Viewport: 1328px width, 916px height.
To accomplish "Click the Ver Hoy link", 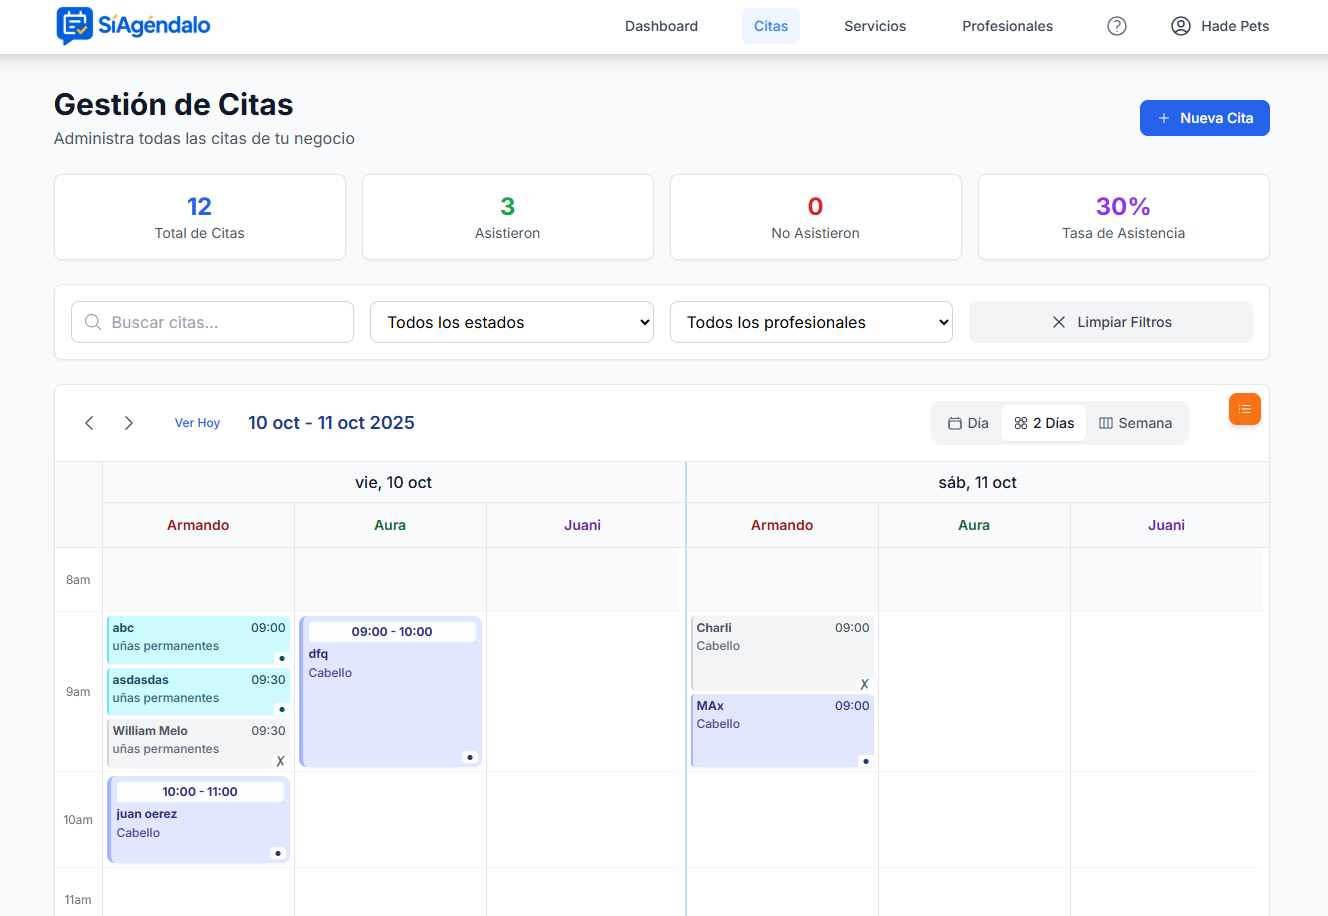I will [197, 423].
